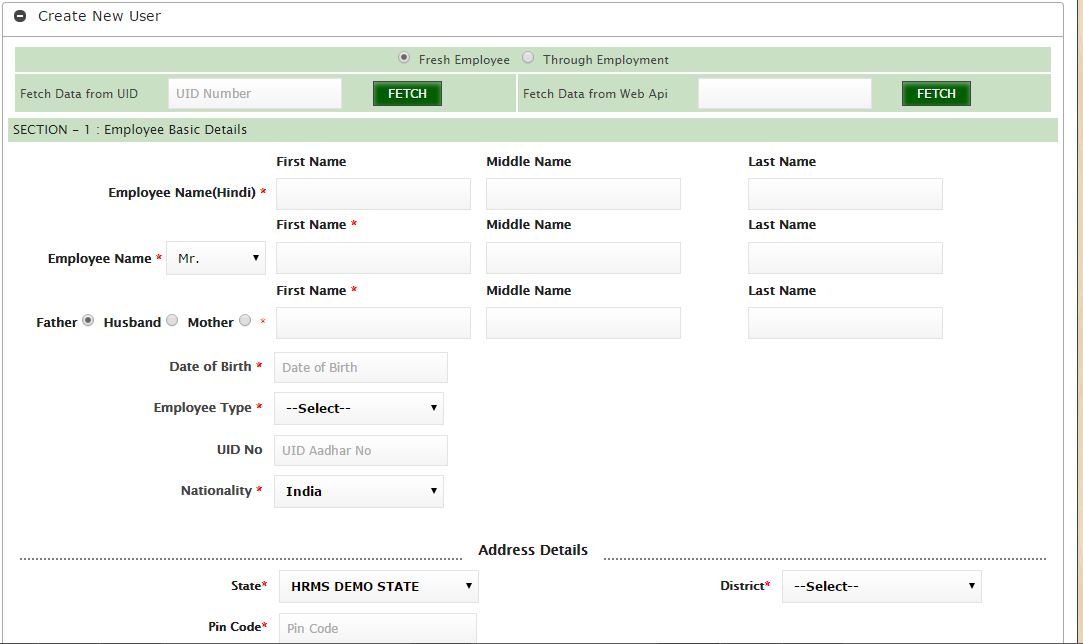Click the Date of Birth field
The image size is (1083, 644).
[360, 367]
